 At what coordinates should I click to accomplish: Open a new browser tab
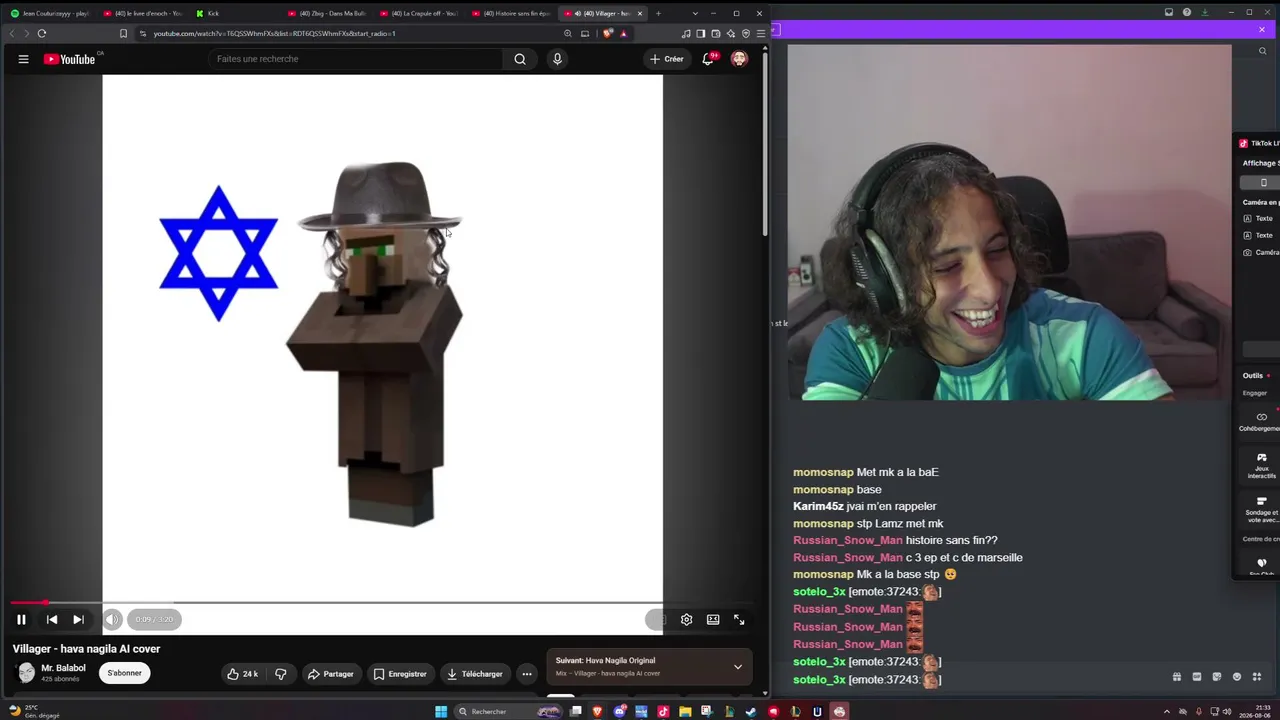[658, 13]
